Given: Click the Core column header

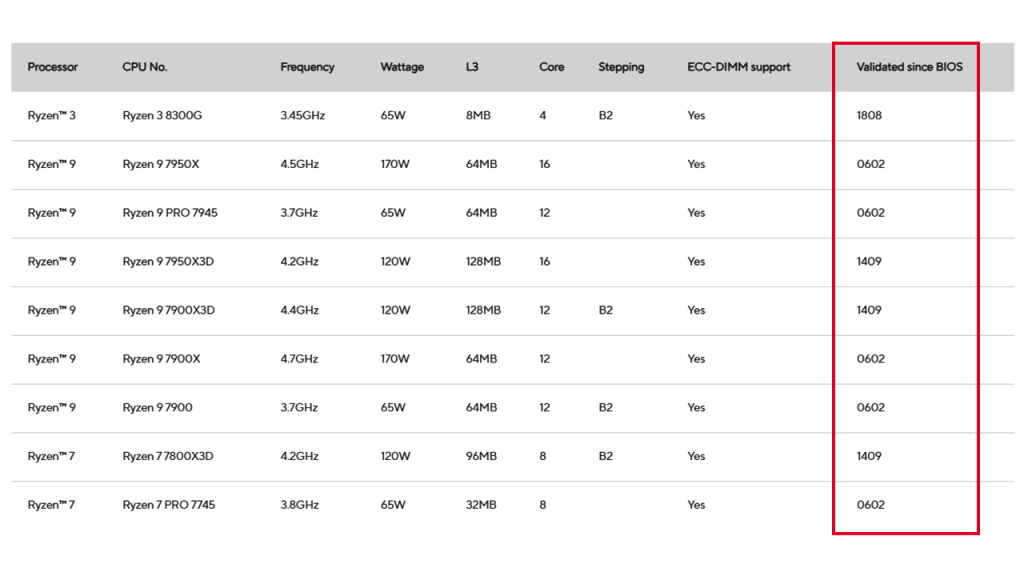Looking at the screenshot, I should (x=551, y=67).
